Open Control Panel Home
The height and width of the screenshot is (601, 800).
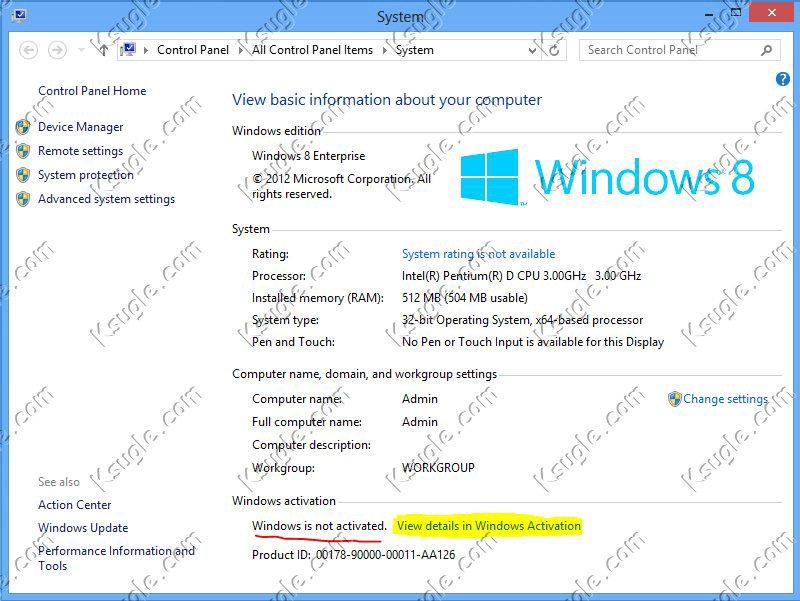tap(92, 91)
